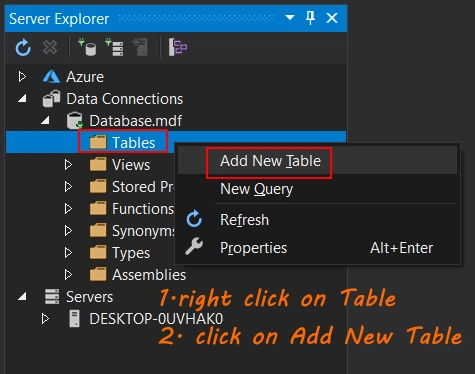
Task: Click the Data Connections icon
Action: [51, 99]
